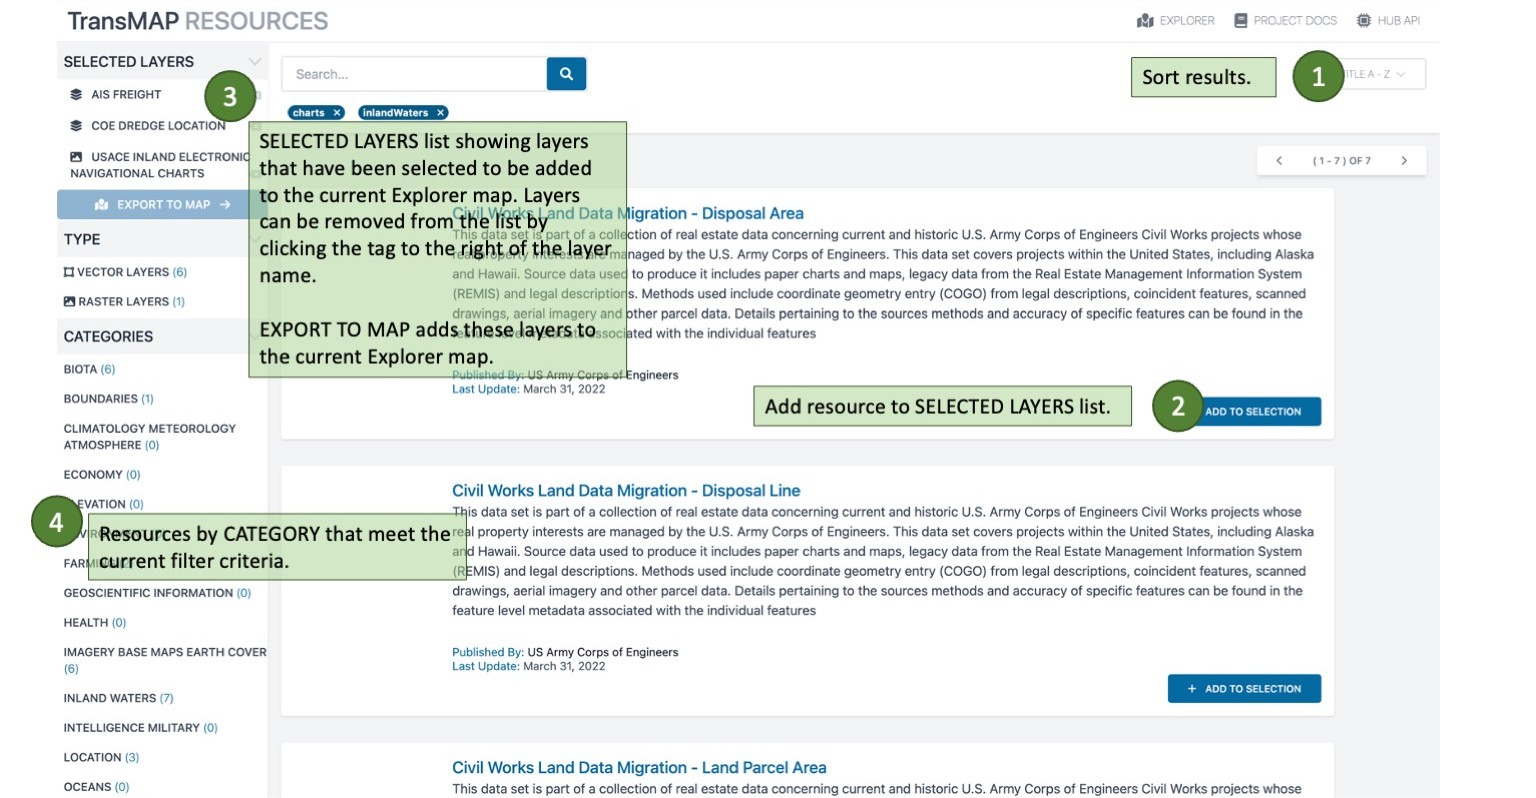Open Civil Works Land Data Migration - Land Parcel Area
Viewport: 1536px width, 798px height.
[639, 768]
